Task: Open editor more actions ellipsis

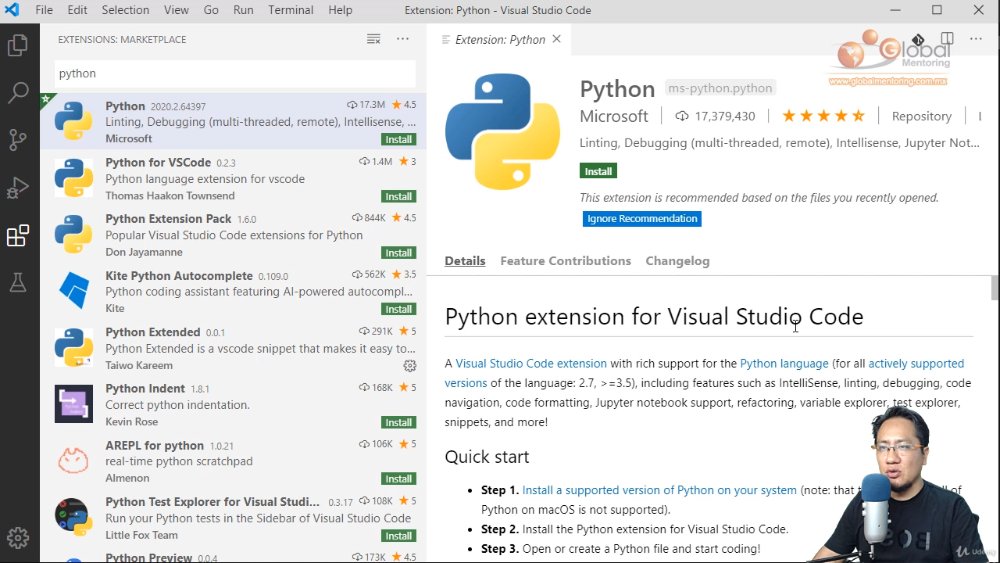Action: [x=976, y=39]
